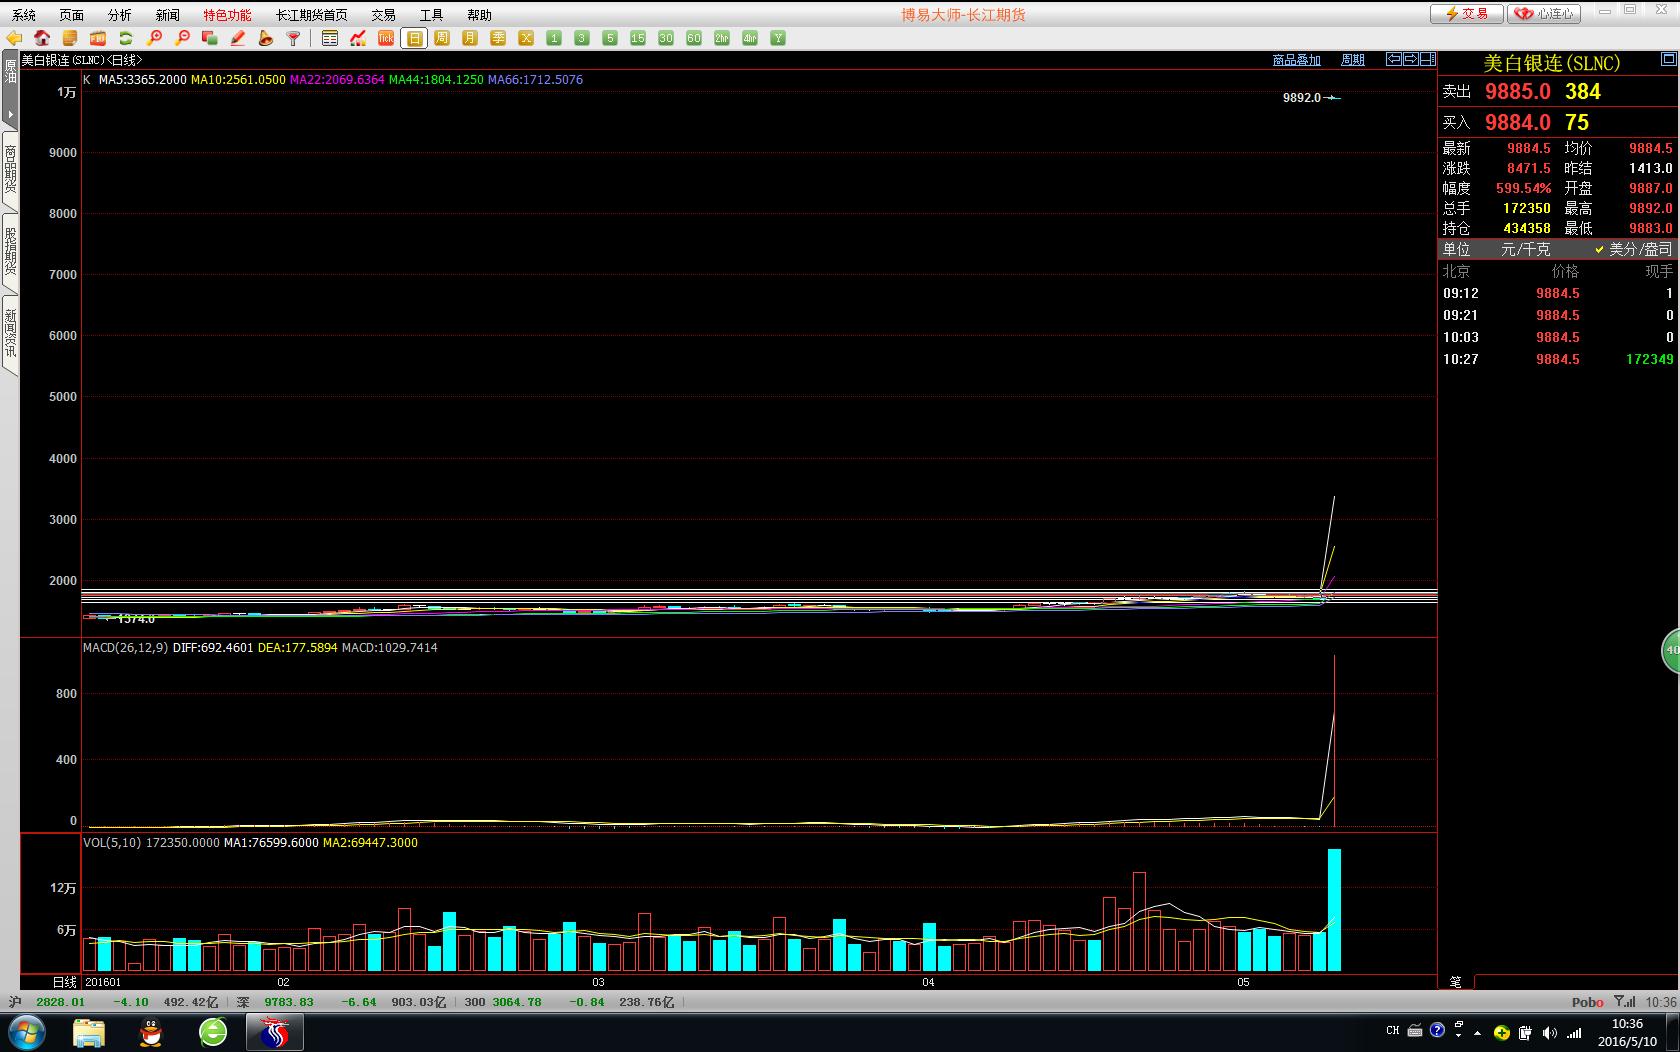Open QQ penguin from the taskbar

pyautogui.click(x=151, y=1032)
